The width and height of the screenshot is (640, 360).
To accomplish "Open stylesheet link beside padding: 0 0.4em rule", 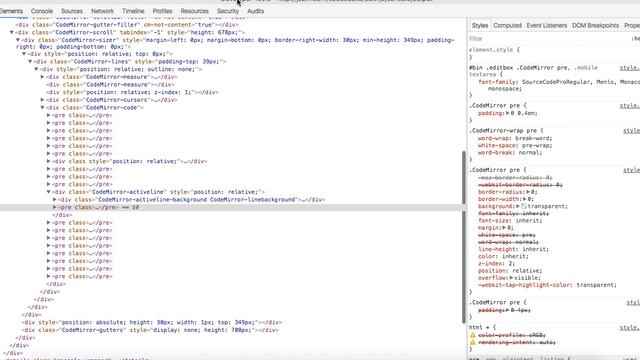I will pyautogui.click(x=630, y=106).
